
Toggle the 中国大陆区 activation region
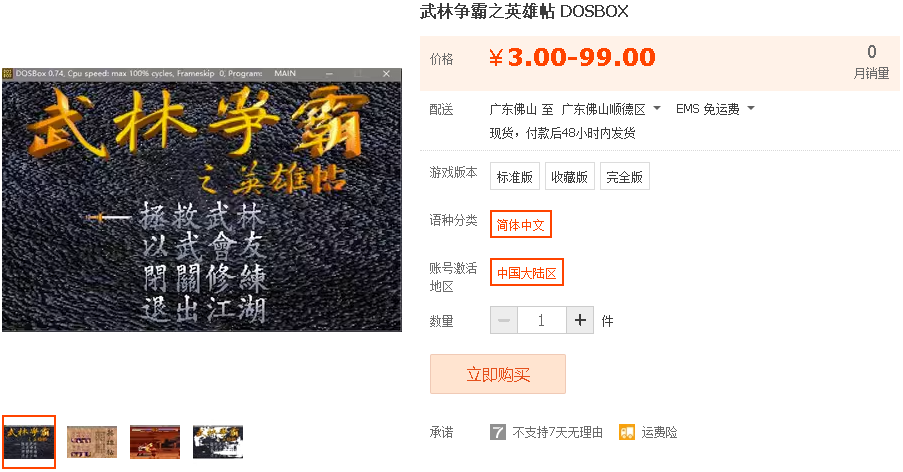tap(526, 273)
